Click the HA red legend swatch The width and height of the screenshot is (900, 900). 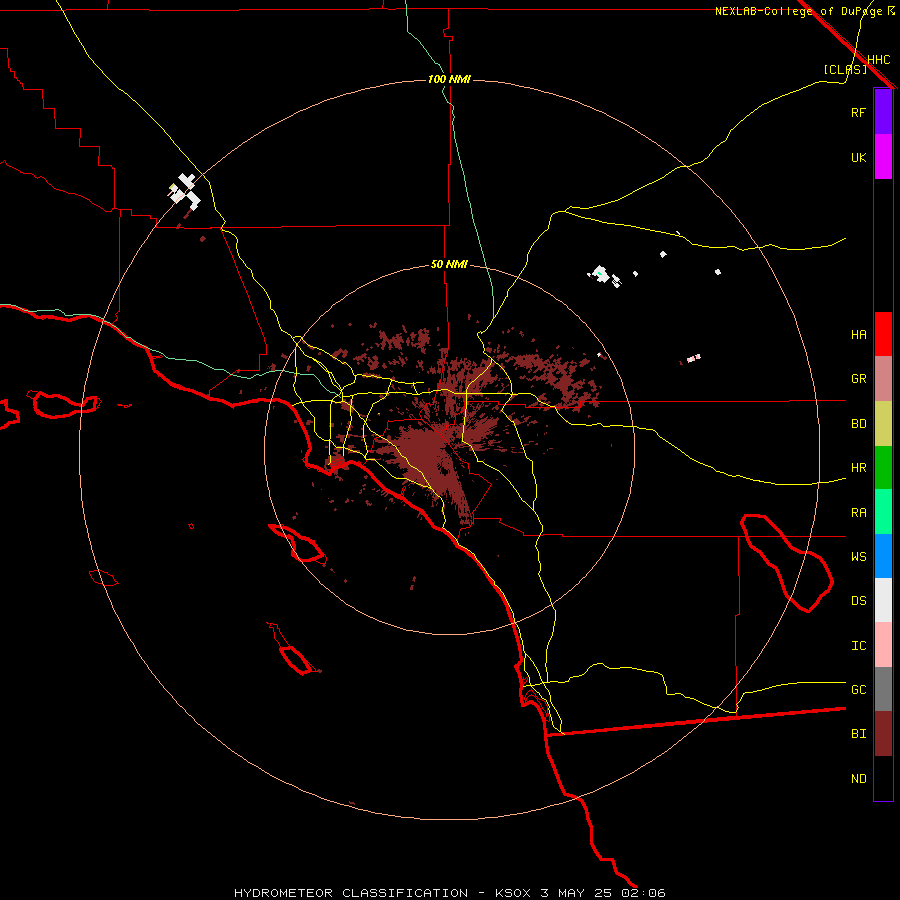click(883, 334)
